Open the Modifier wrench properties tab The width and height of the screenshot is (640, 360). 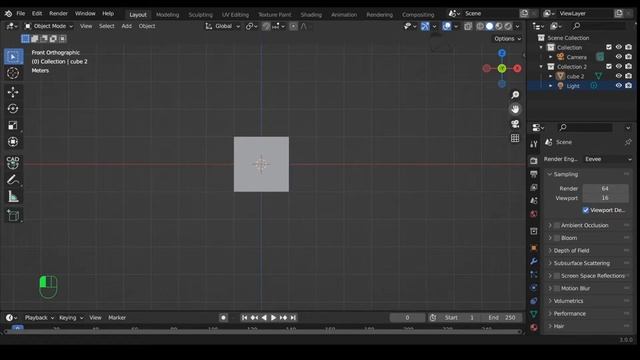click(x=534, y=261)
